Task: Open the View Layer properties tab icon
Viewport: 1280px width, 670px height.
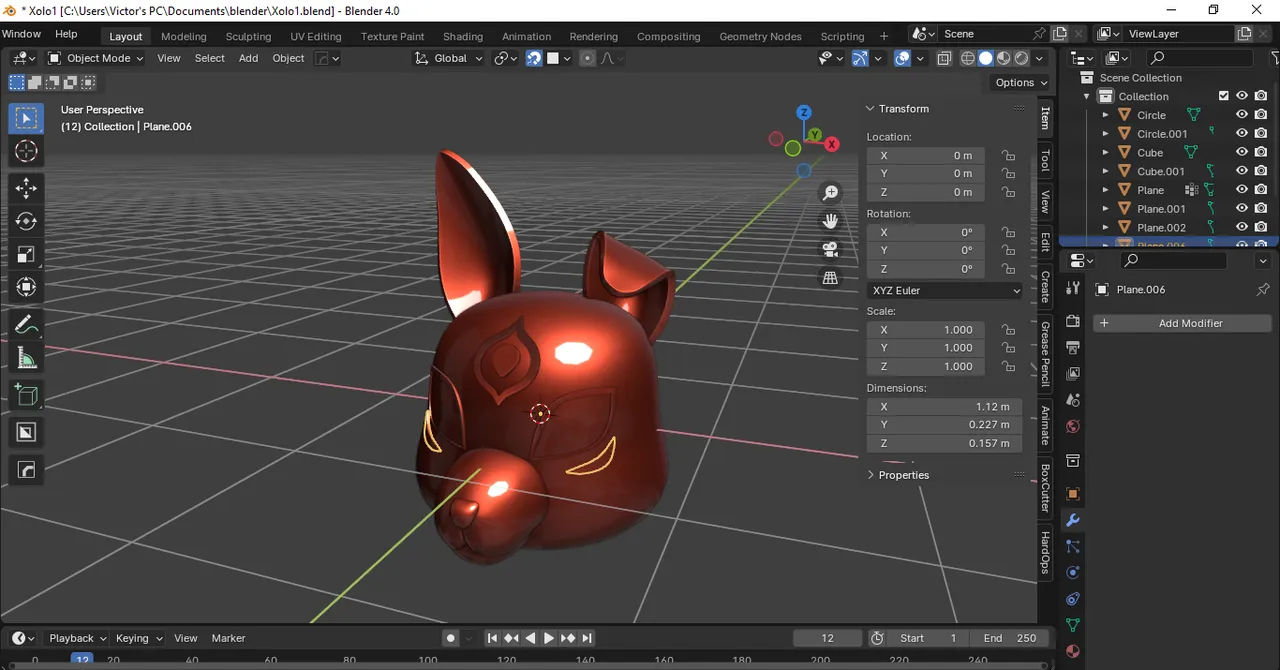Action: click(1073, 373)
